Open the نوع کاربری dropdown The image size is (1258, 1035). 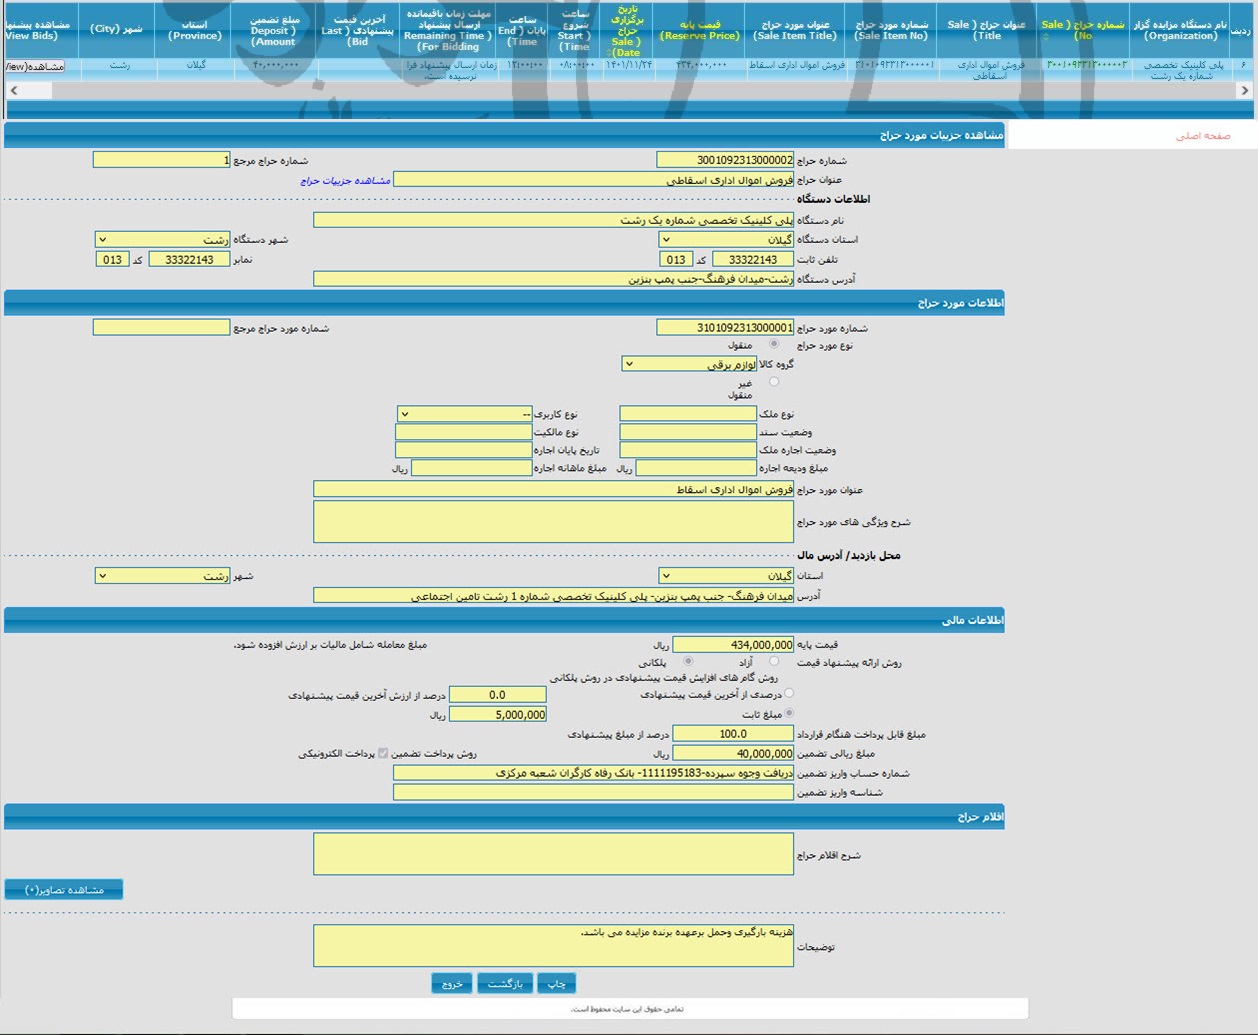pos(464,414)
